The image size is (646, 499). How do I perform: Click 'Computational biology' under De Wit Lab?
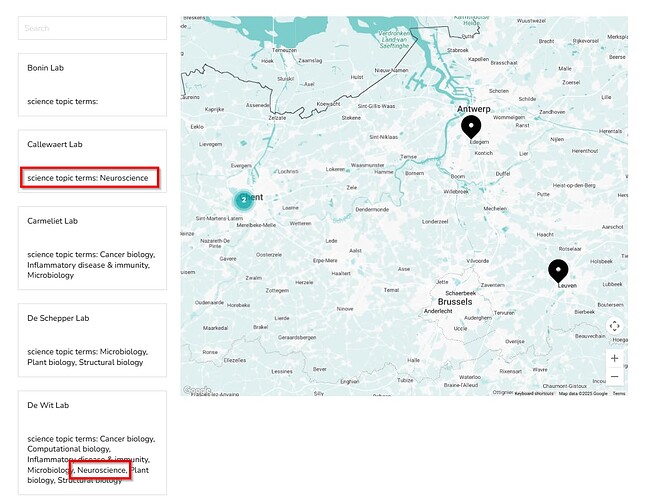coord(68,449)
